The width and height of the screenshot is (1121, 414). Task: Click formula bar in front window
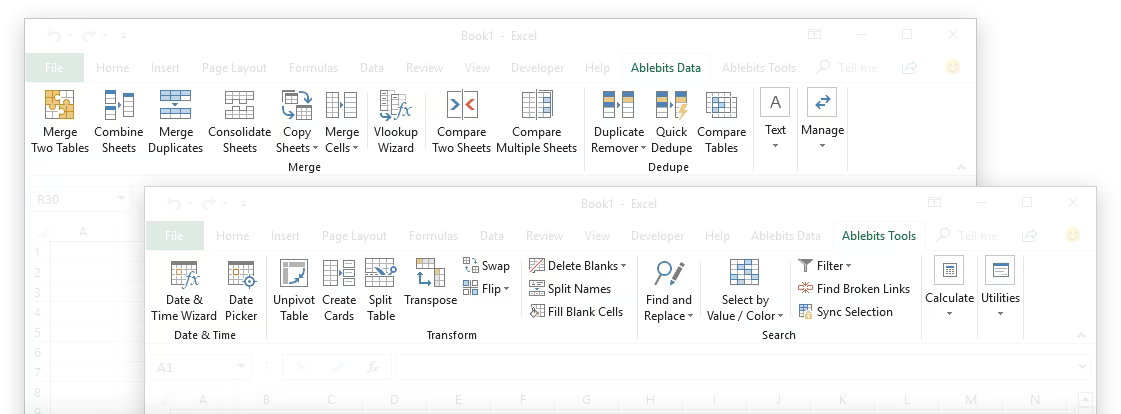735,367
